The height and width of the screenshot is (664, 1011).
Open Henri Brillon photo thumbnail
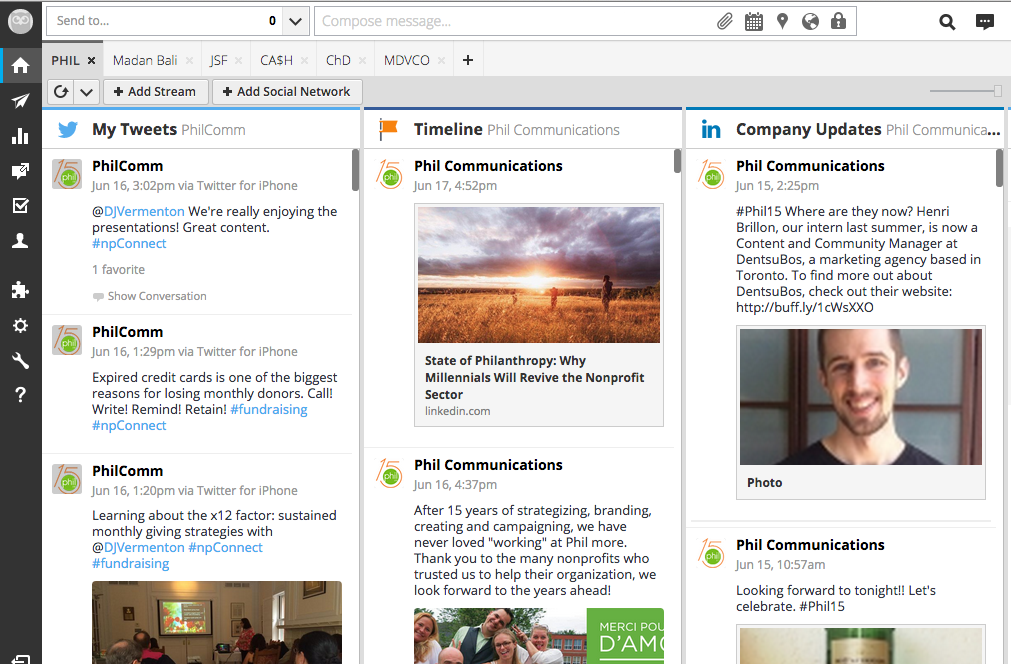tap(861, 397)
